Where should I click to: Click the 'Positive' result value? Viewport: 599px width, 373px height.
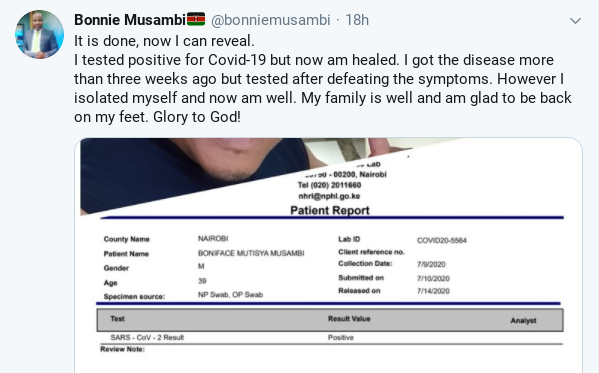341,337
